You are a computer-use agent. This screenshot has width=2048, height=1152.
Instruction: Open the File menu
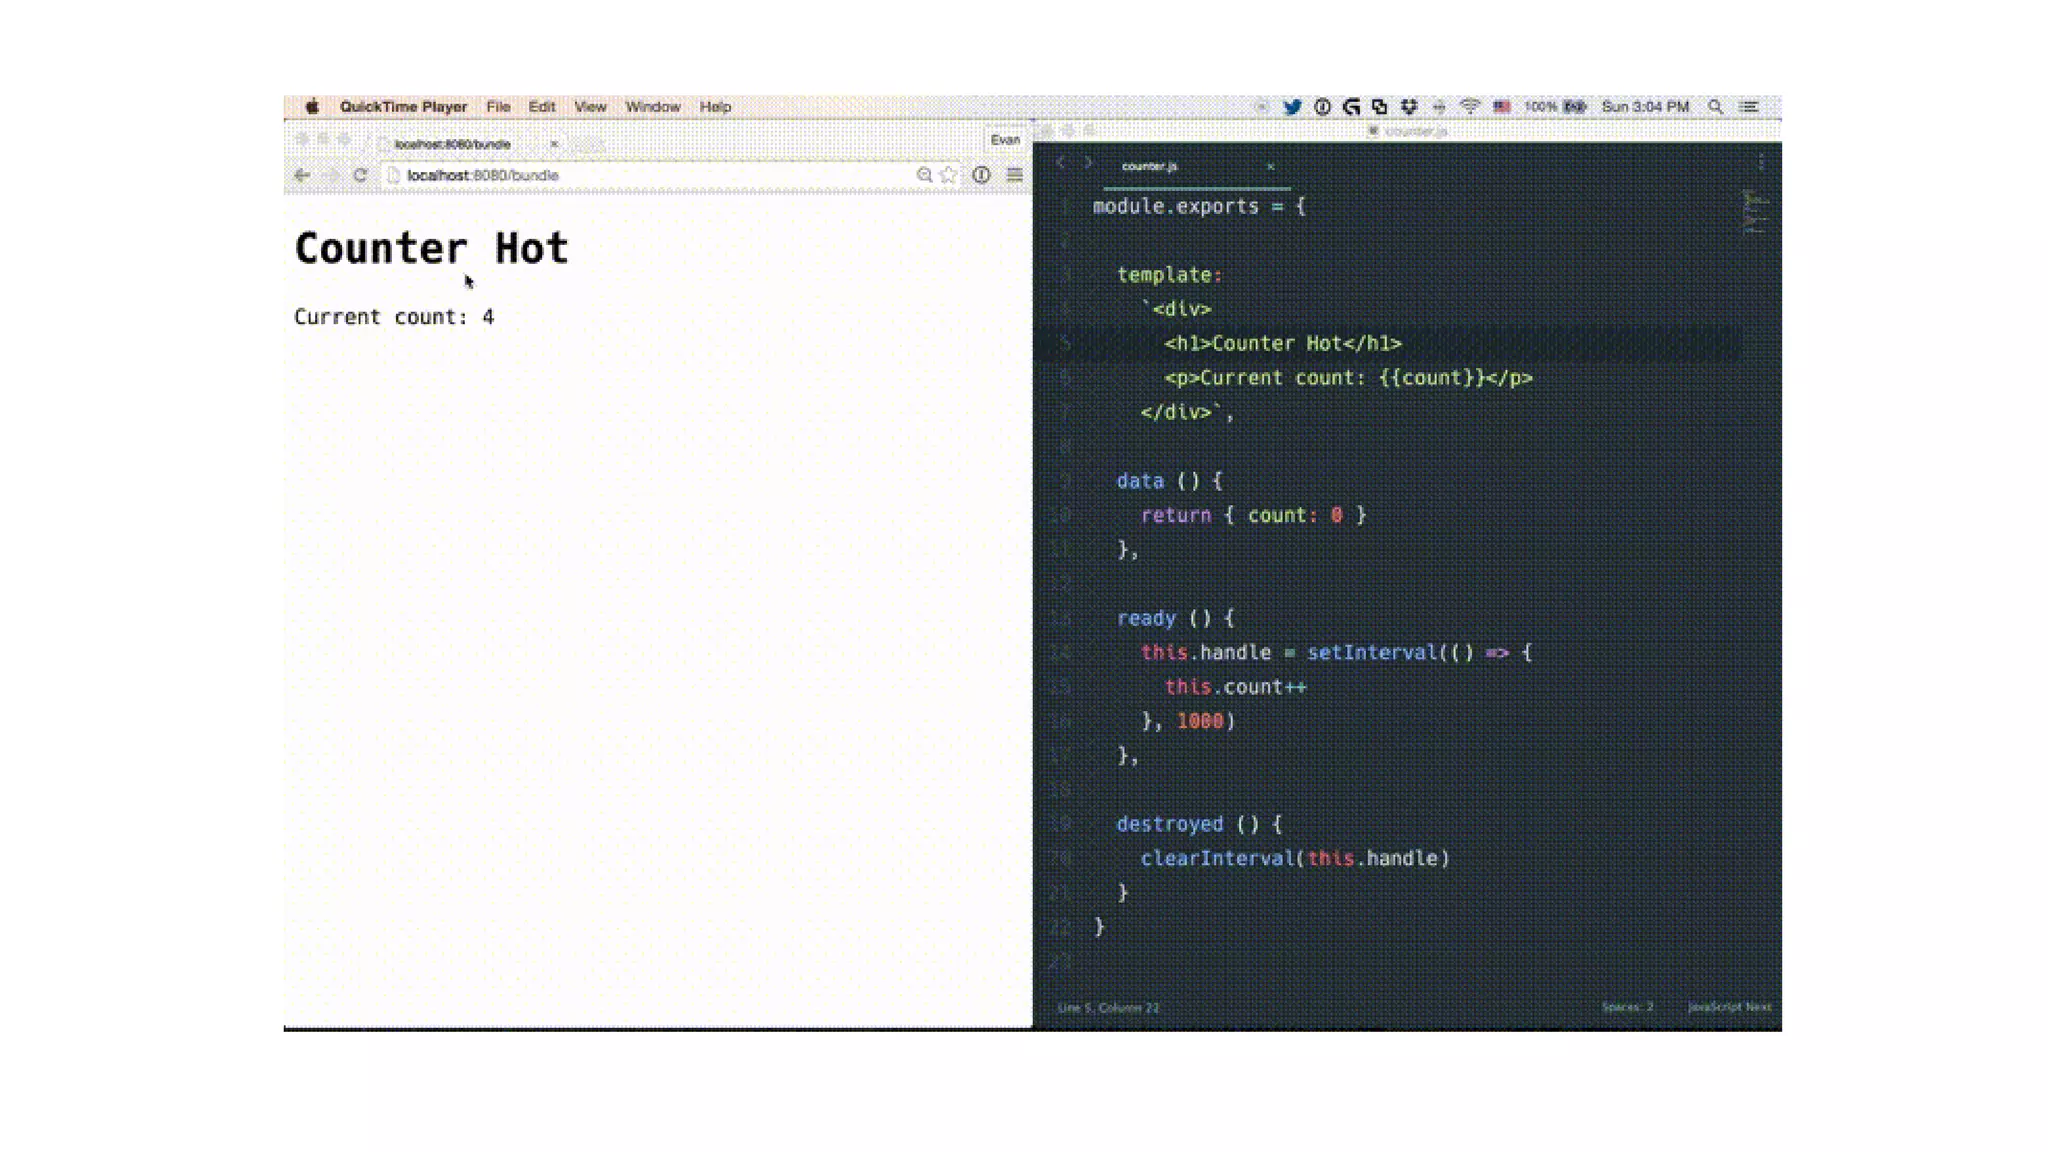click(x=498, y=107)
